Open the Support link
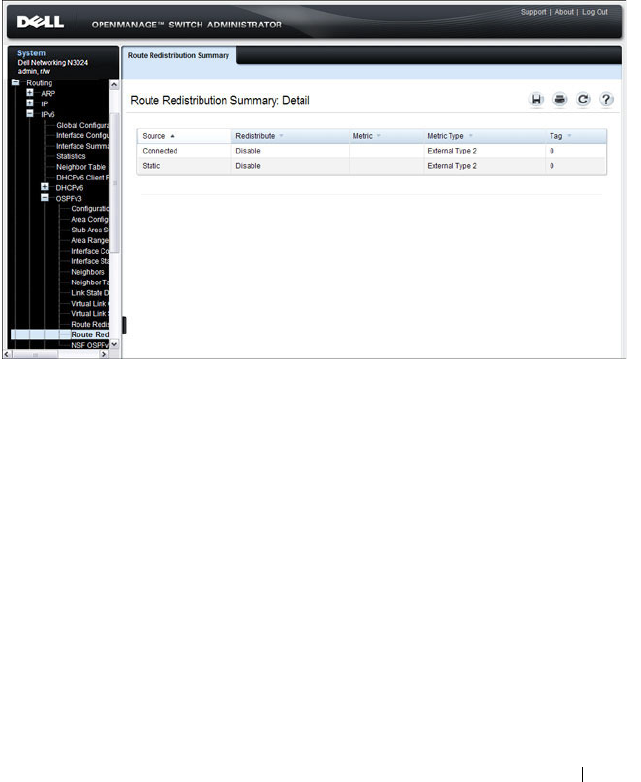 click(533, 12)
